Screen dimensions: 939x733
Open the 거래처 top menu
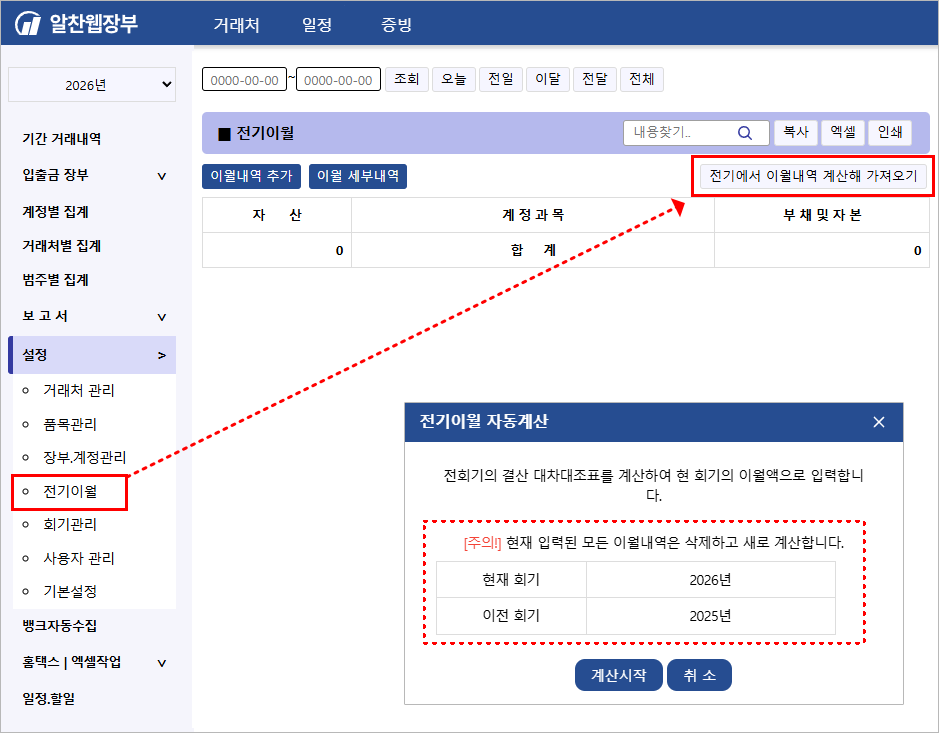click(237, 25)
